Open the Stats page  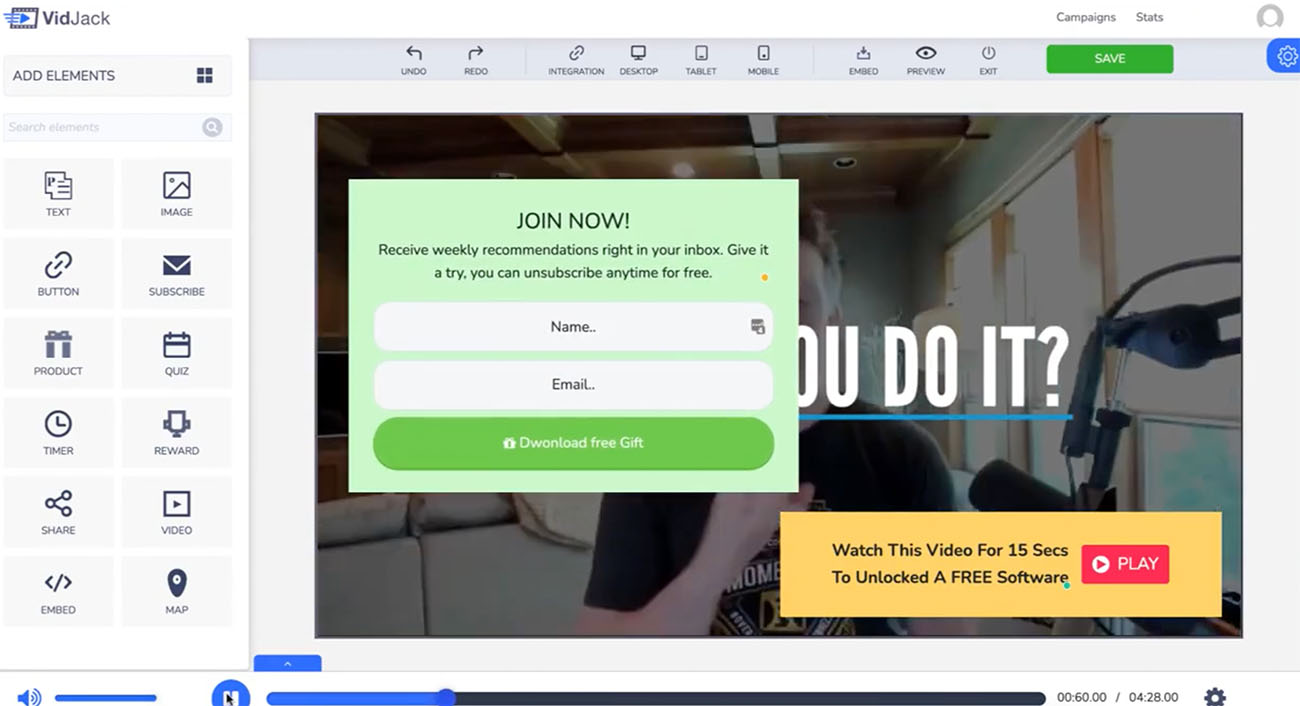1149,17
